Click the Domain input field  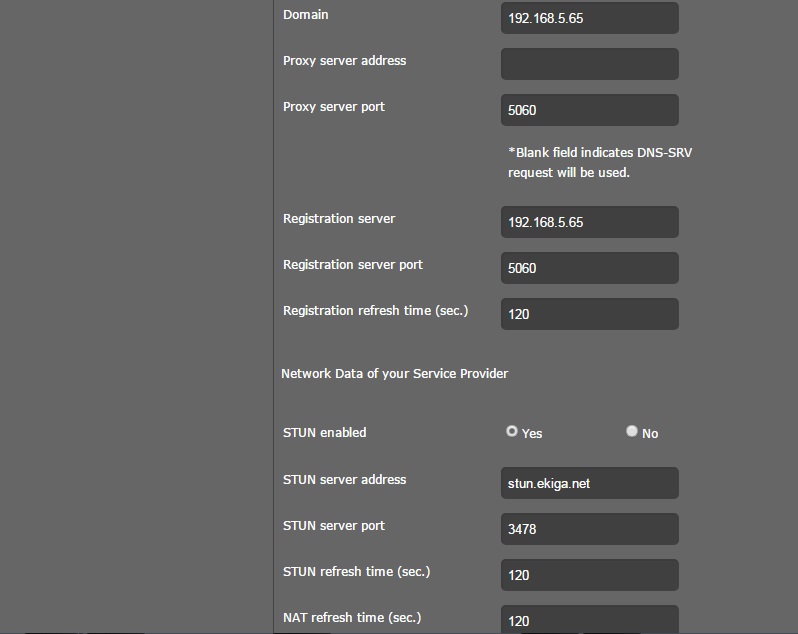[589, 18]
